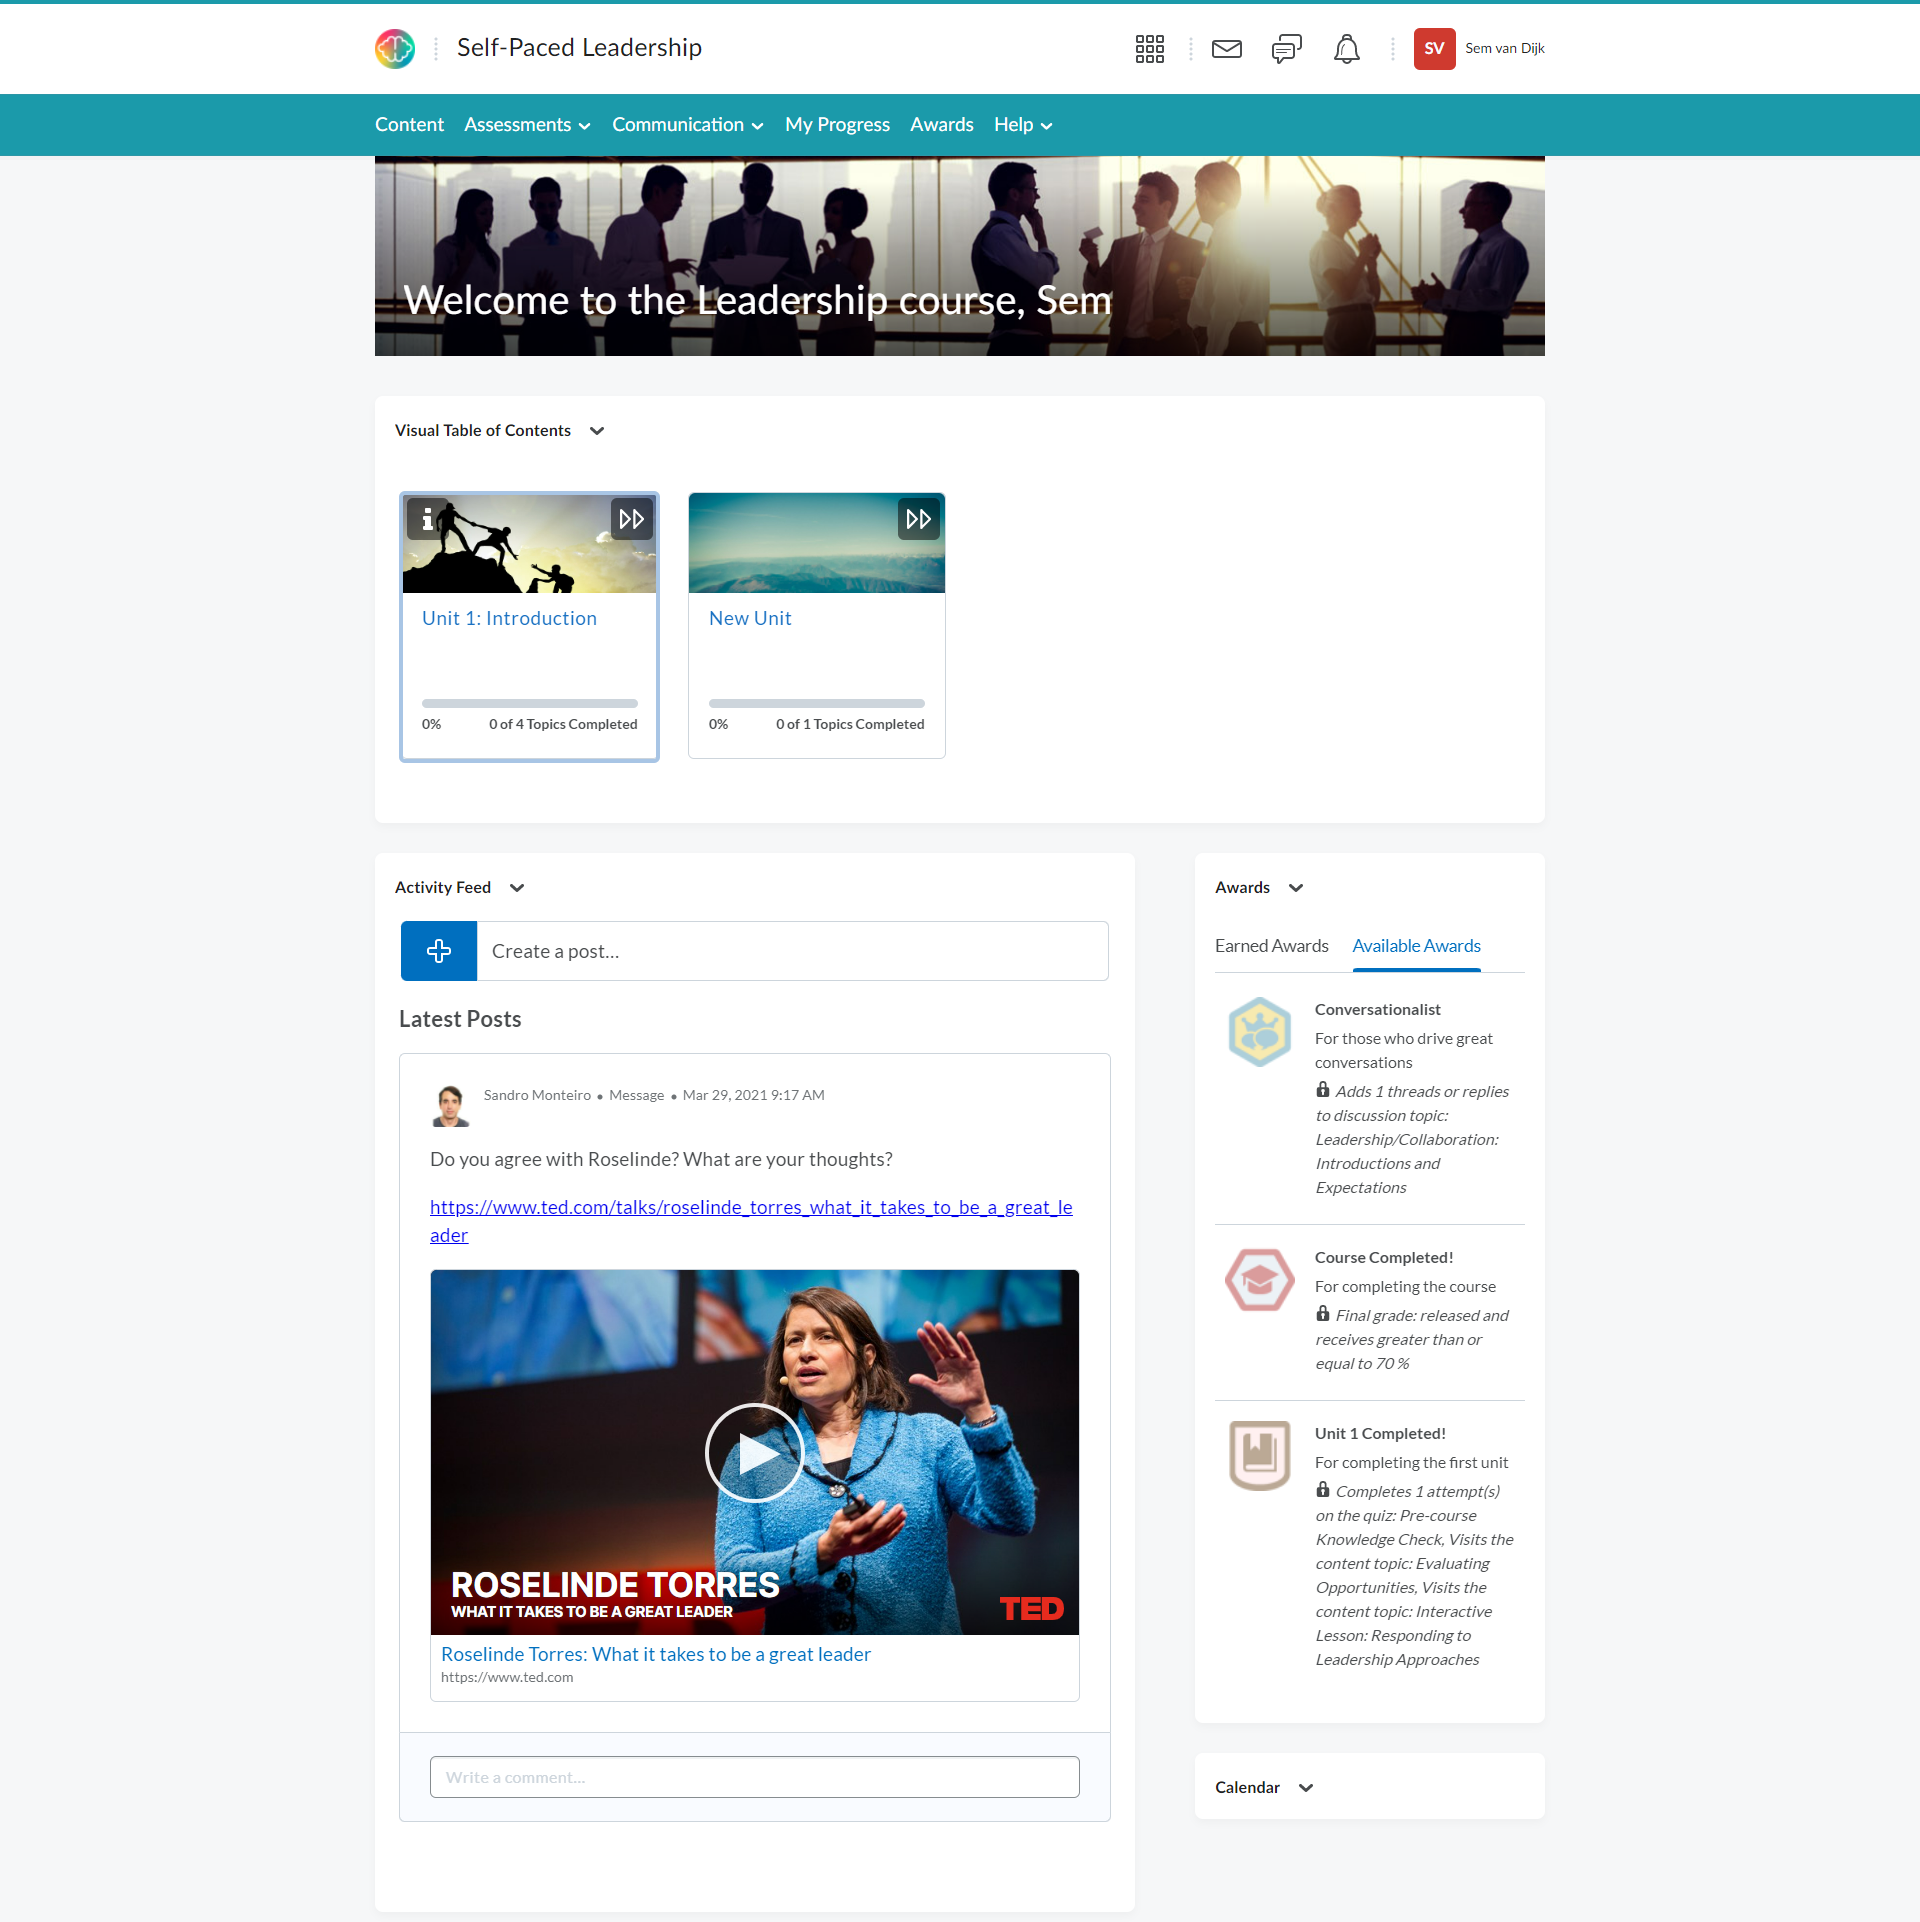Open the Unit 1: Introduction link
Screen dimensions: 1920x1922
pos(509,619)
